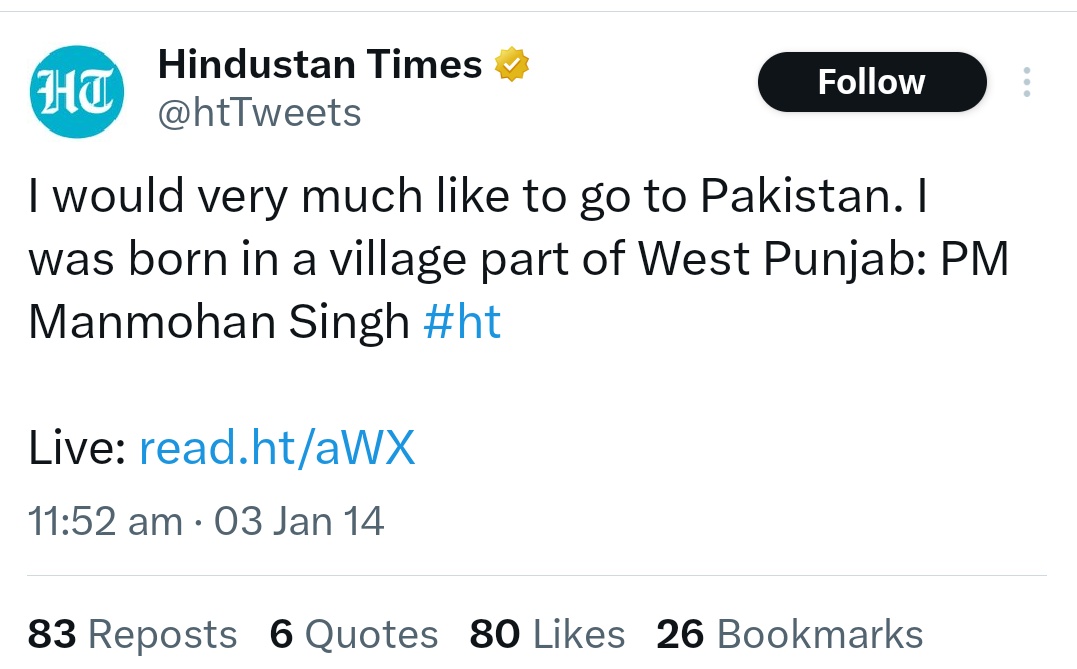Viewport: 1077px width, 669px height.
Task: Show the 80 Likes list
Action: [x=547, y=634]
